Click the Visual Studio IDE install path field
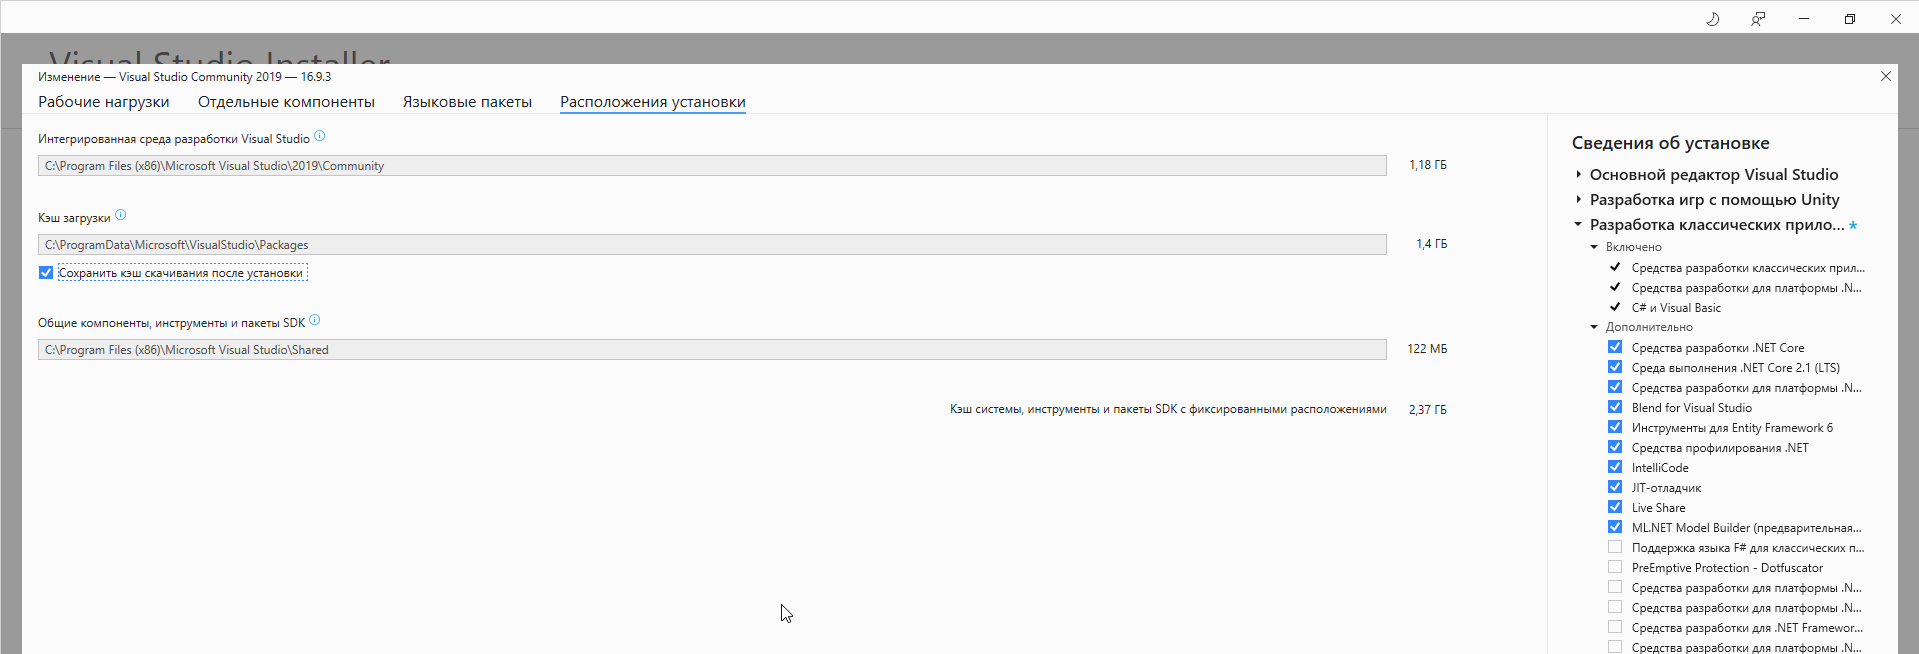1919x654 pixels. (712, 166)
